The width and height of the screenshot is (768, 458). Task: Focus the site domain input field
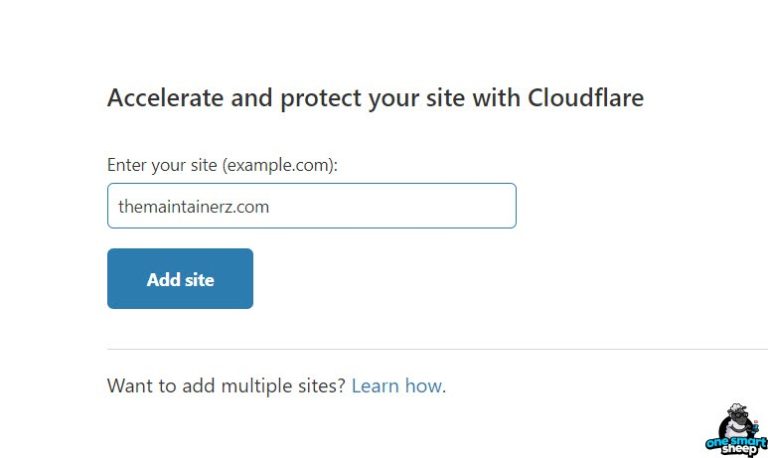pos(311,206)
